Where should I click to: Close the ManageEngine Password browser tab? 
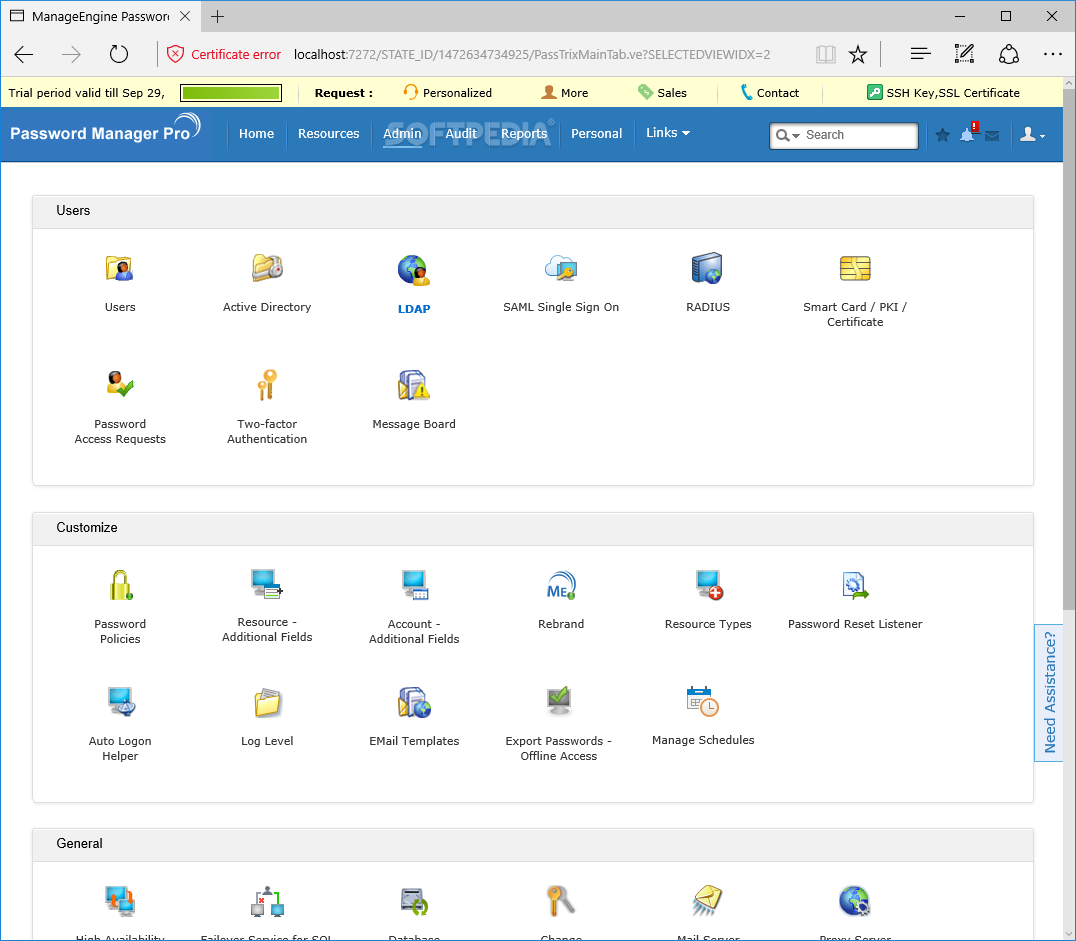[185, 16]
